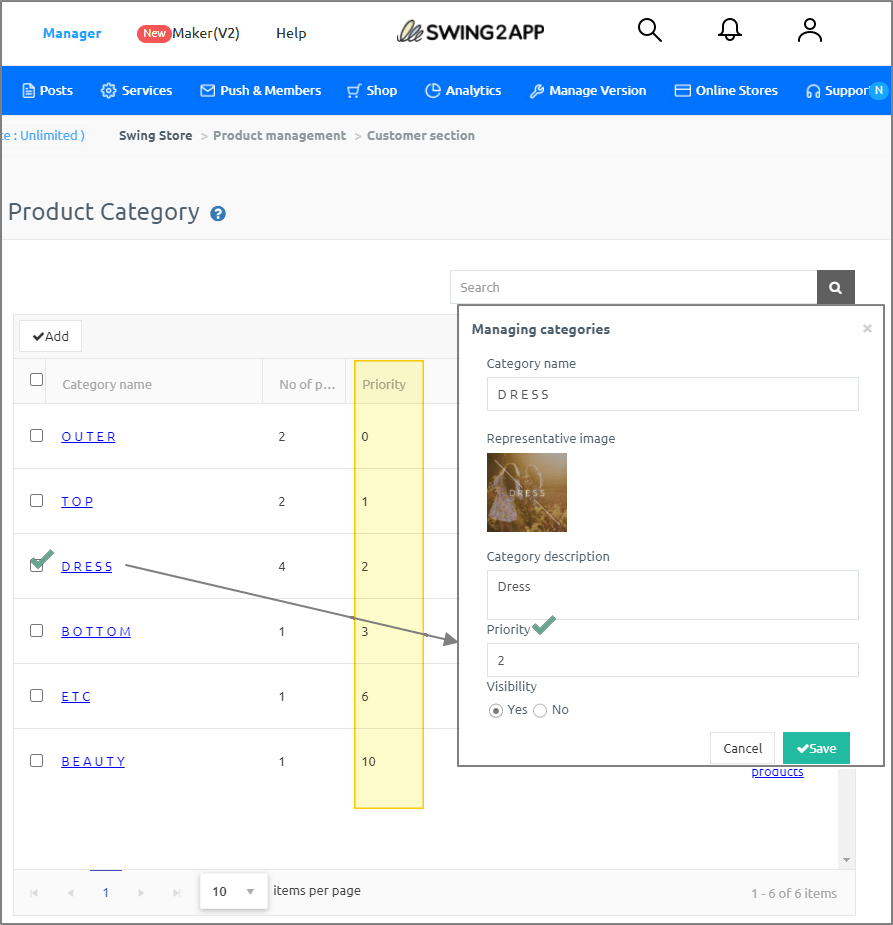Image resolution: width=893 pixels, height=925 pixels.
Task: Close the Managing categories dialog with X
Action: (867, 329)
